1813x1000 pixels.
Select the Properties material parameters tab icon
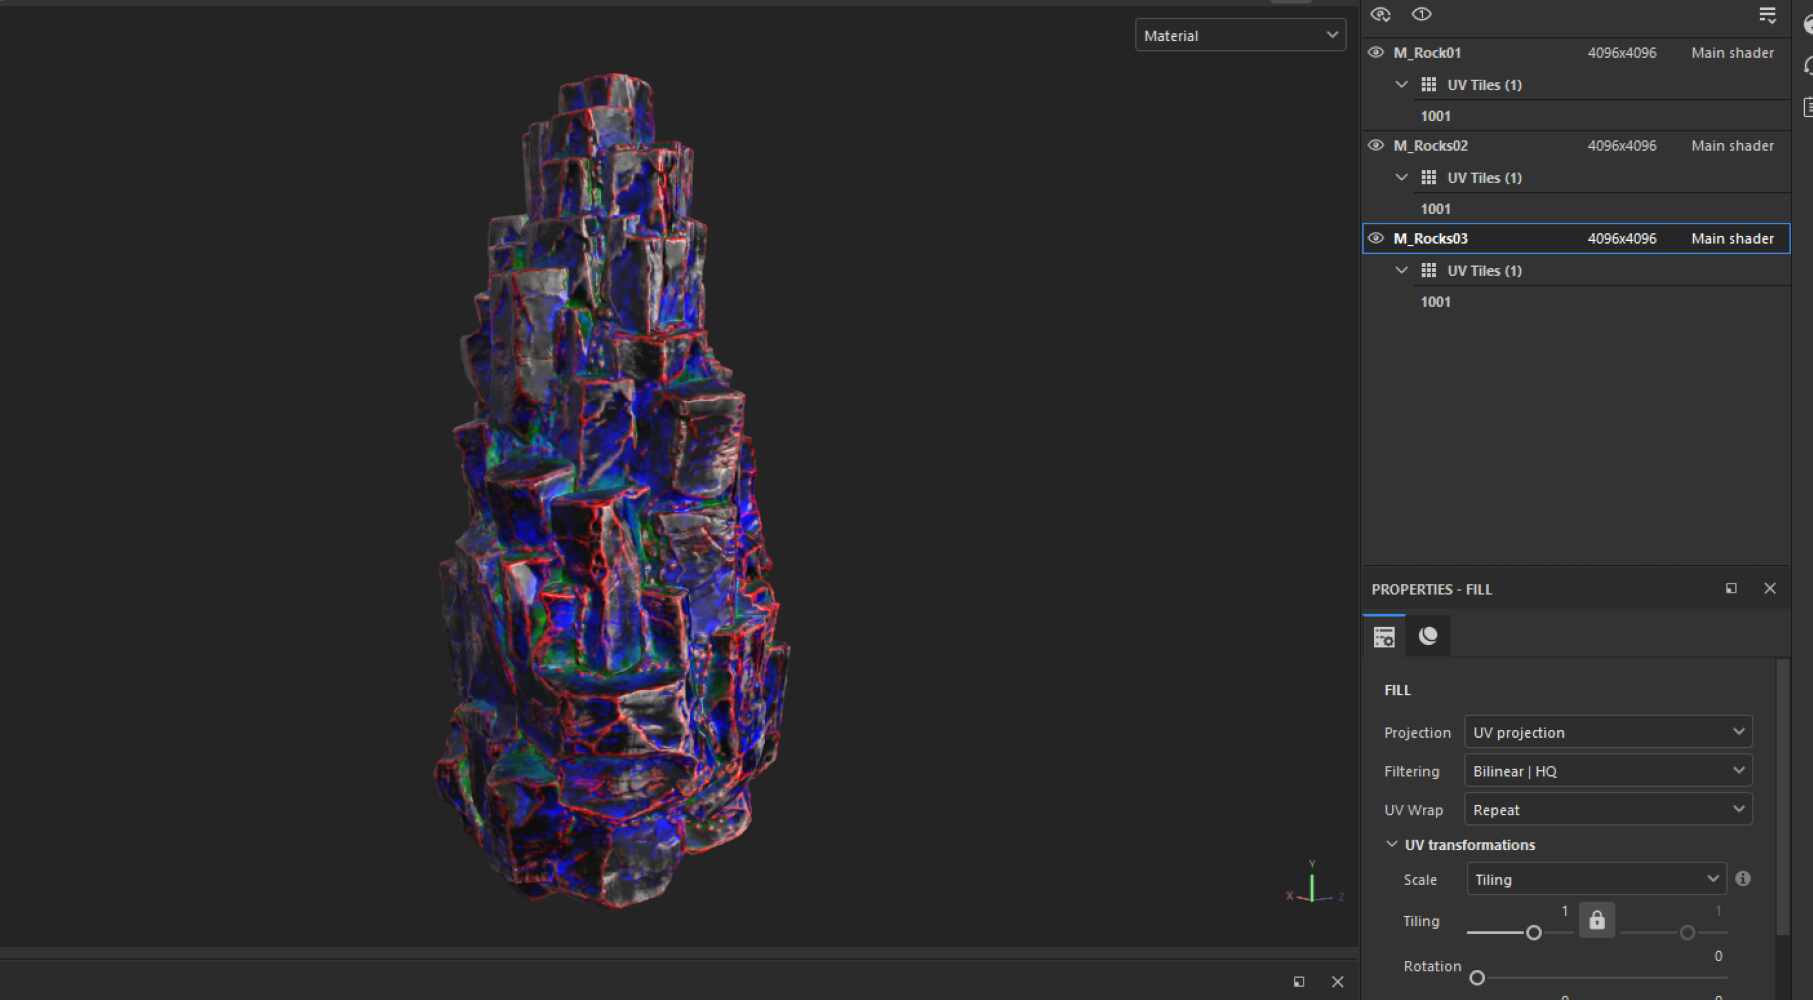coord(1383,635)
